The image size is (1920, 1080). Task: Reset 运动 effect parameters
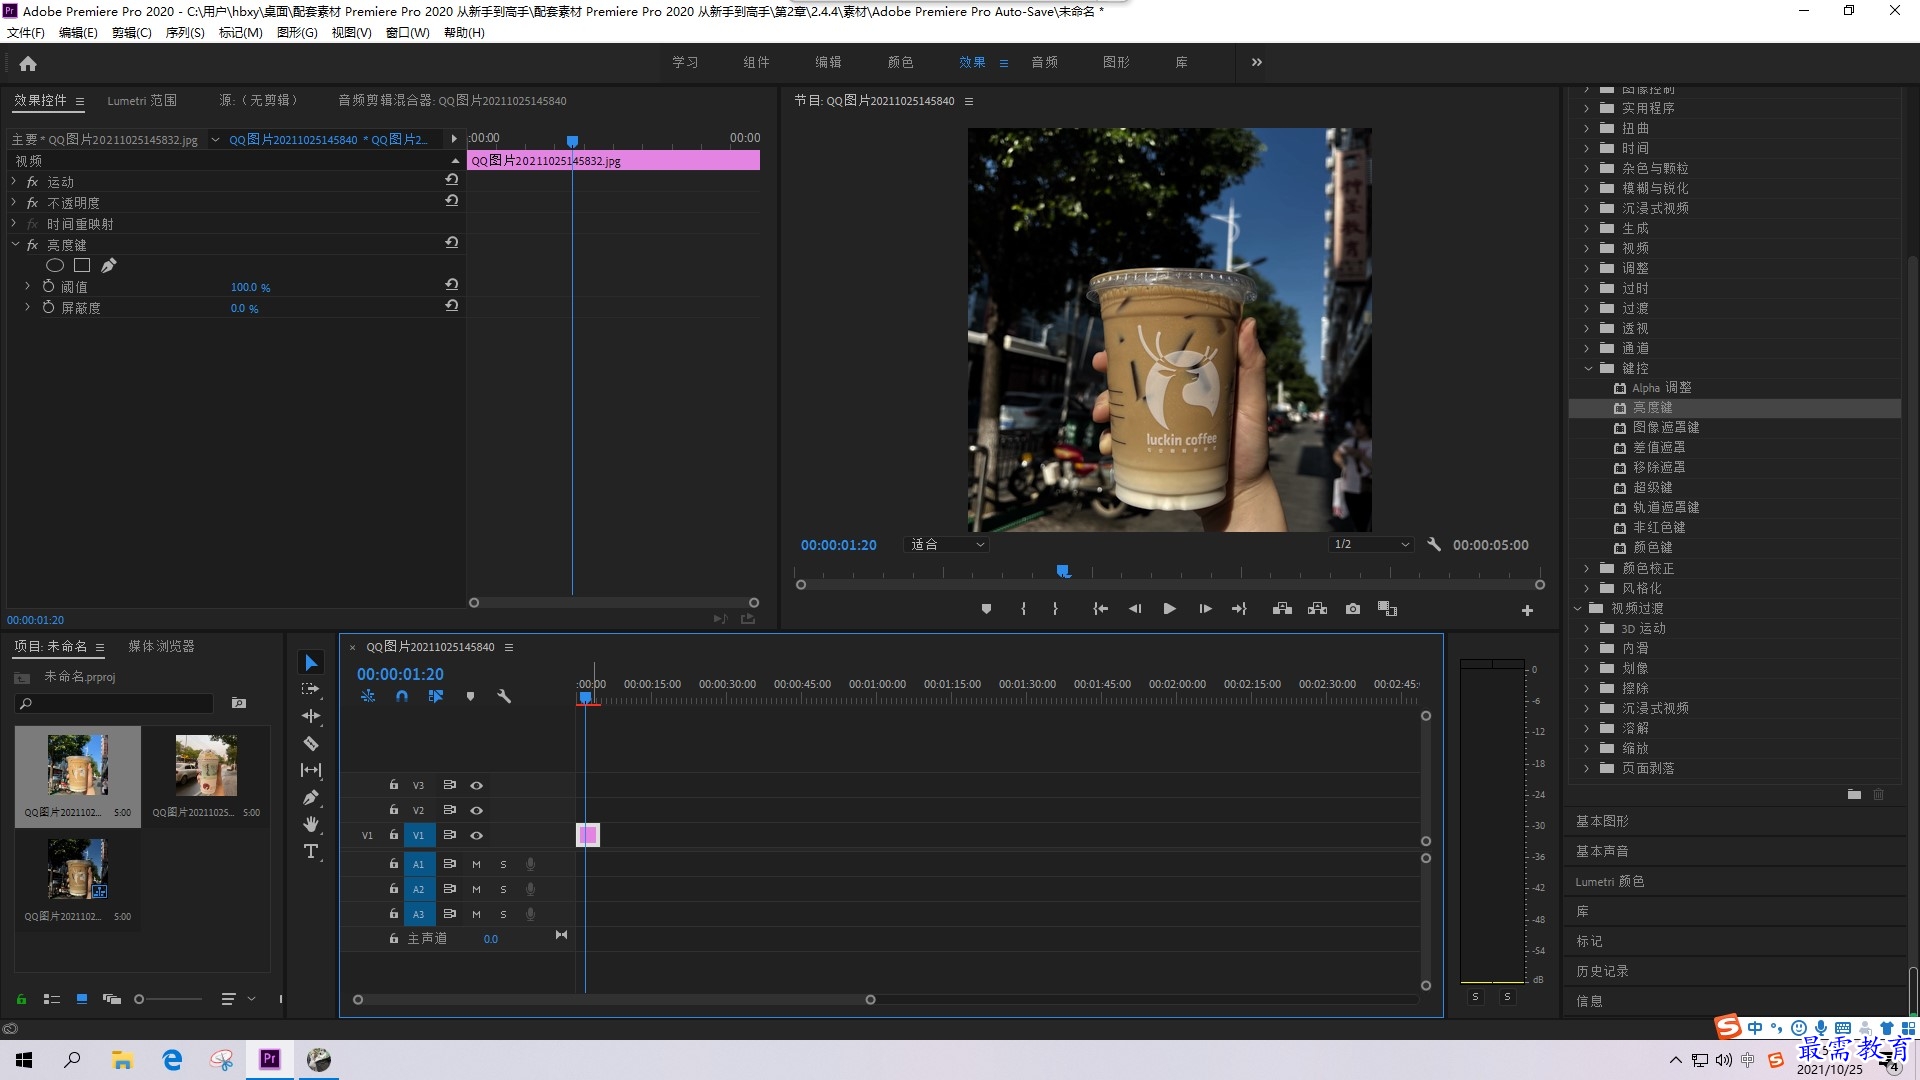point(452,180)
